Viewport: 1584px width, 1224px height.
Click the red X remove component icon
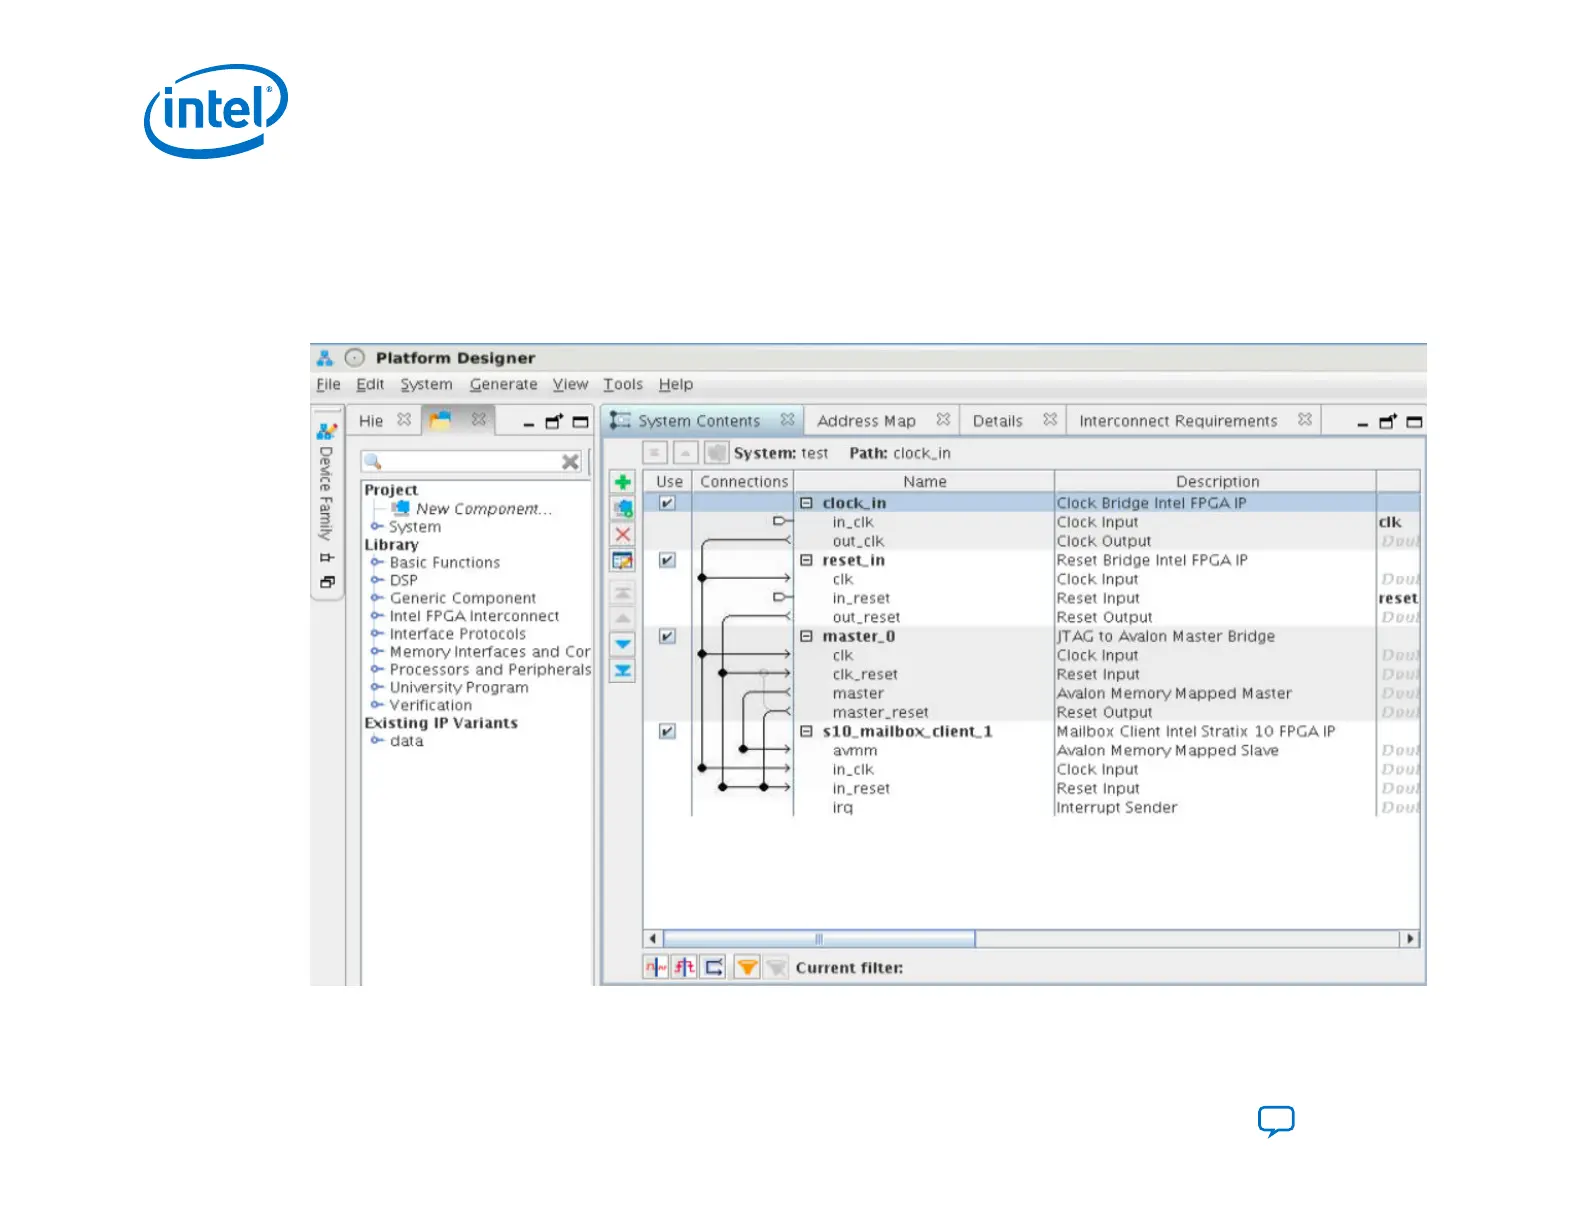(x=622, y=534)
